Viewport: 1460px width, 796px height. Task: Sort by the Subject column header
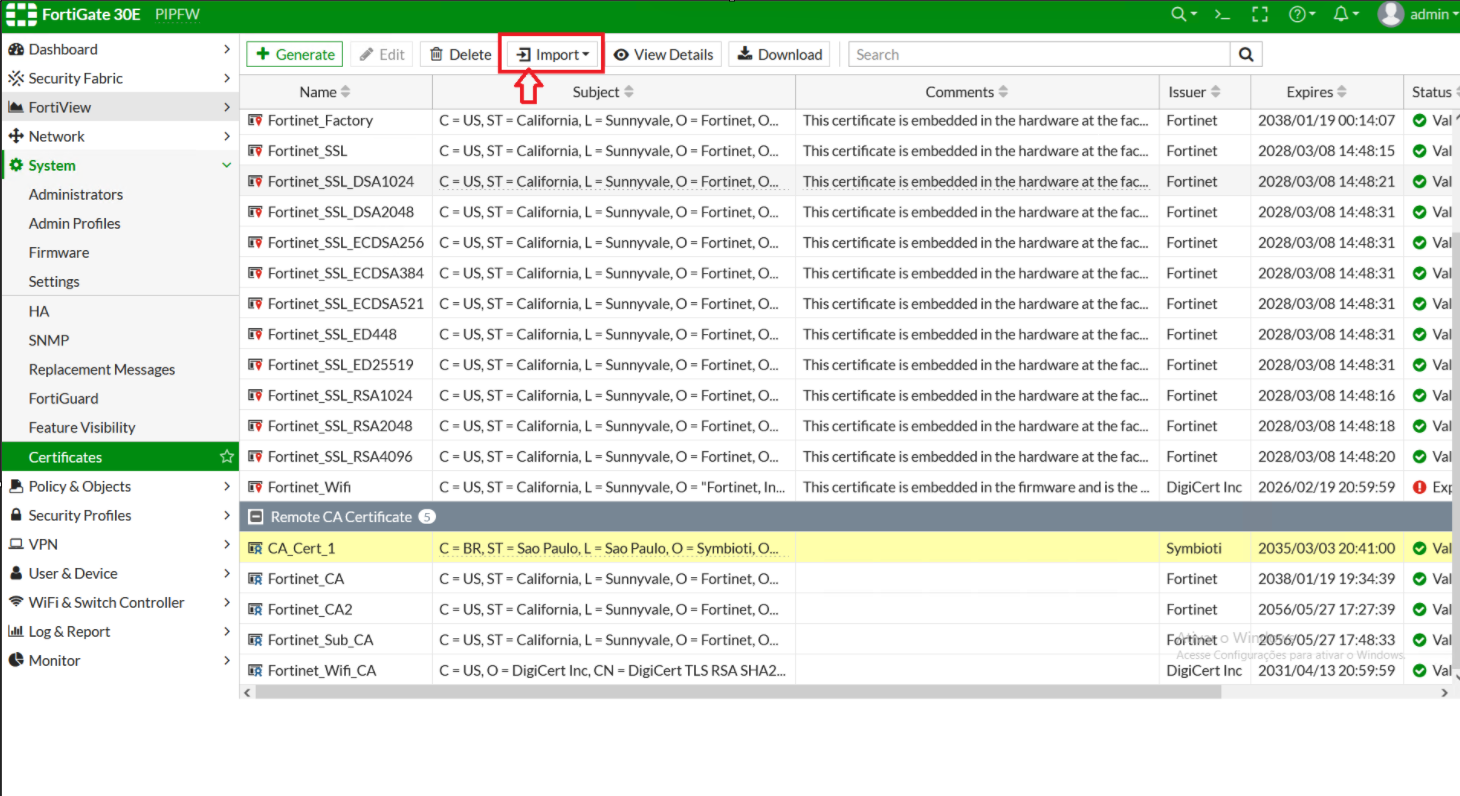[x=603, y=92]
